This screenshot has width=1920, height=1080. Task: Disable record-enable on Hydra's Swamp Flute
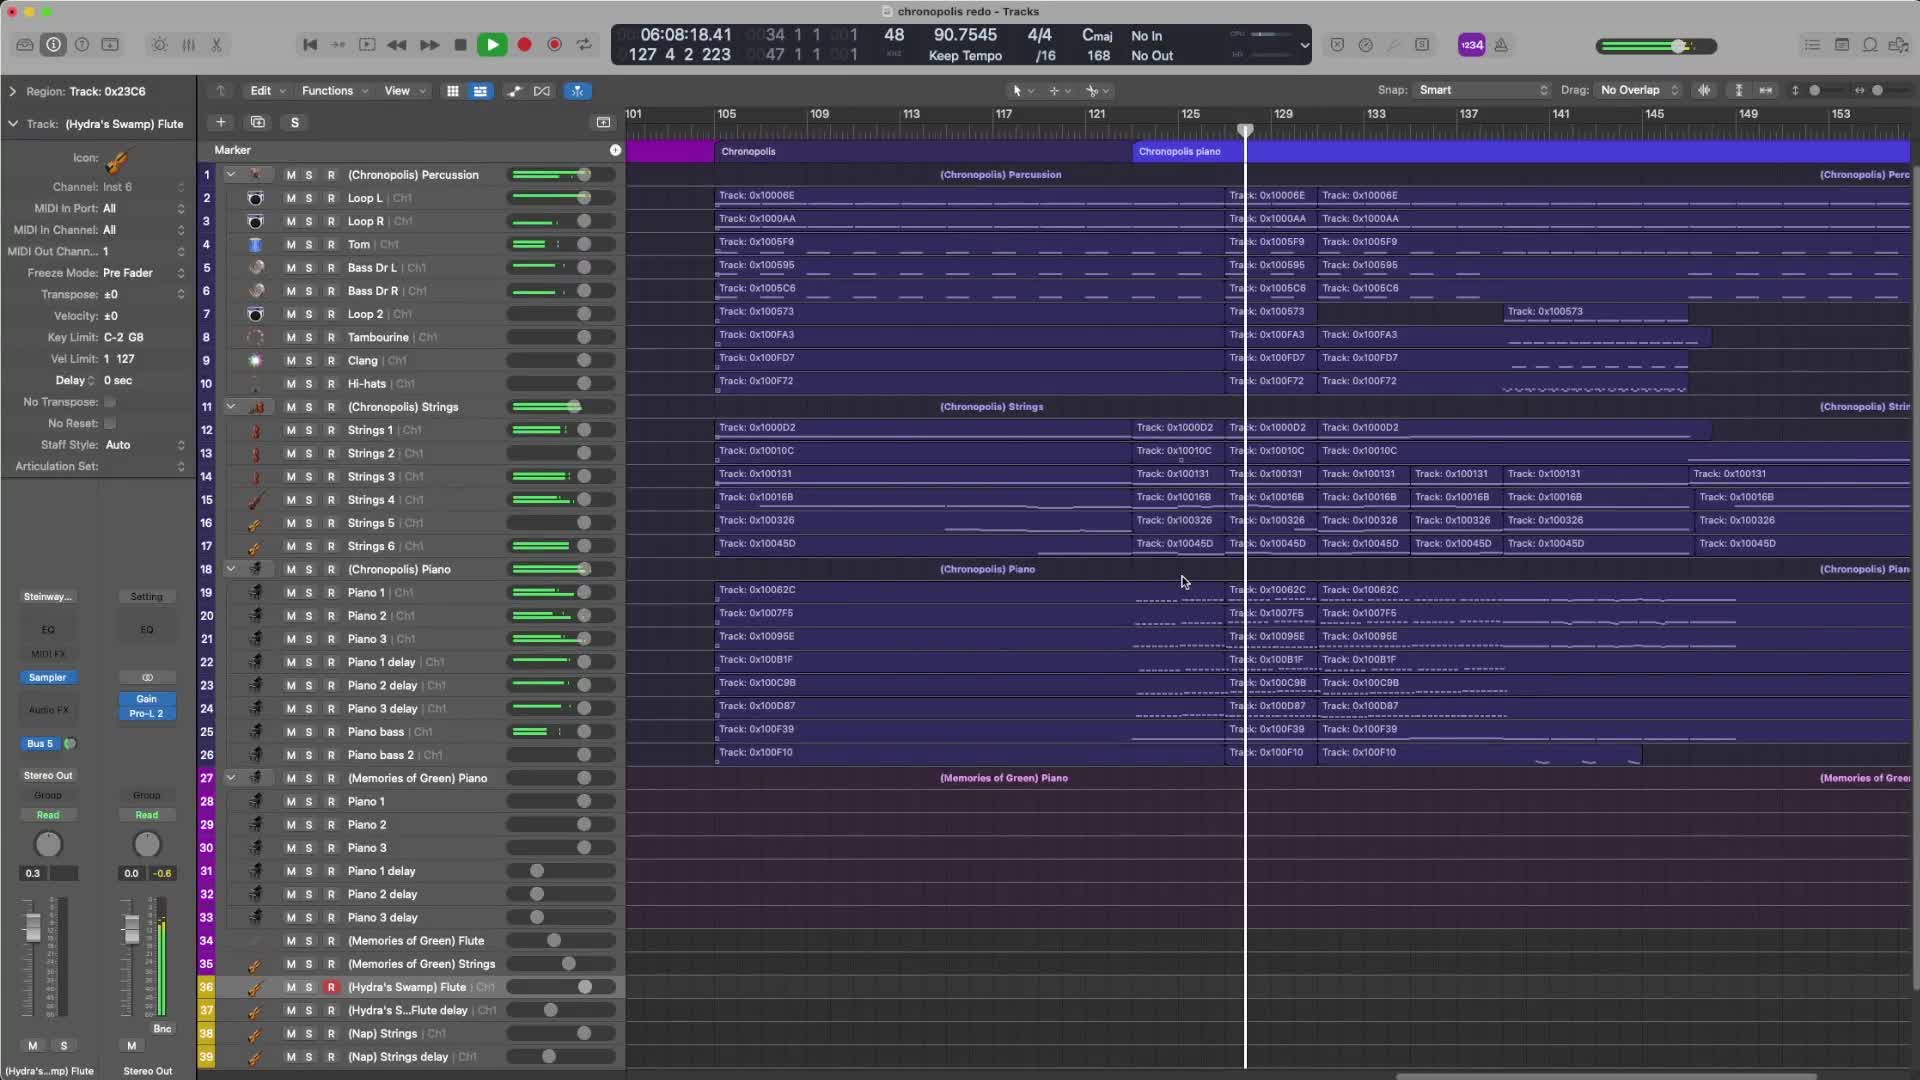click(x=331, y=988)
